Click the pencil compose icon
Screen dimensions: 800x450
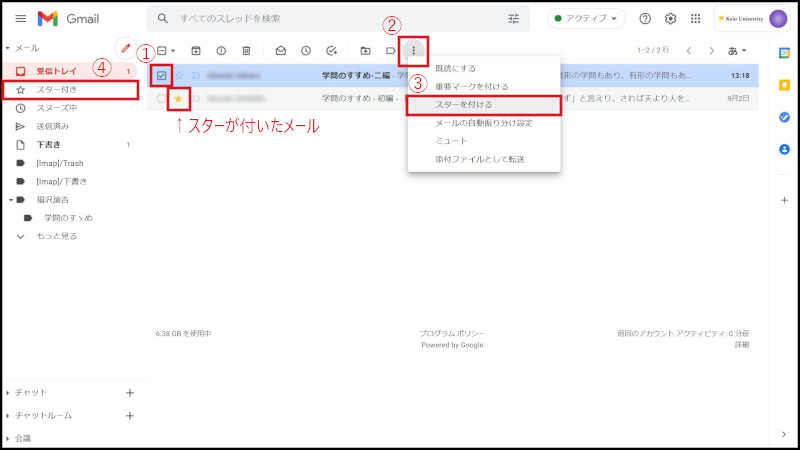[126, 48]
